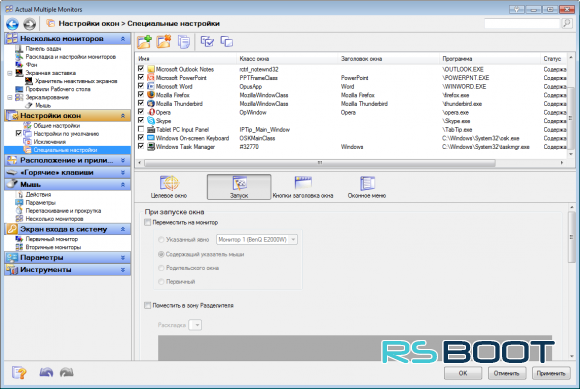Screen dimensions: 580x389
Task: Expand the «Горячие» клавиши section
Action: (123, 173)
